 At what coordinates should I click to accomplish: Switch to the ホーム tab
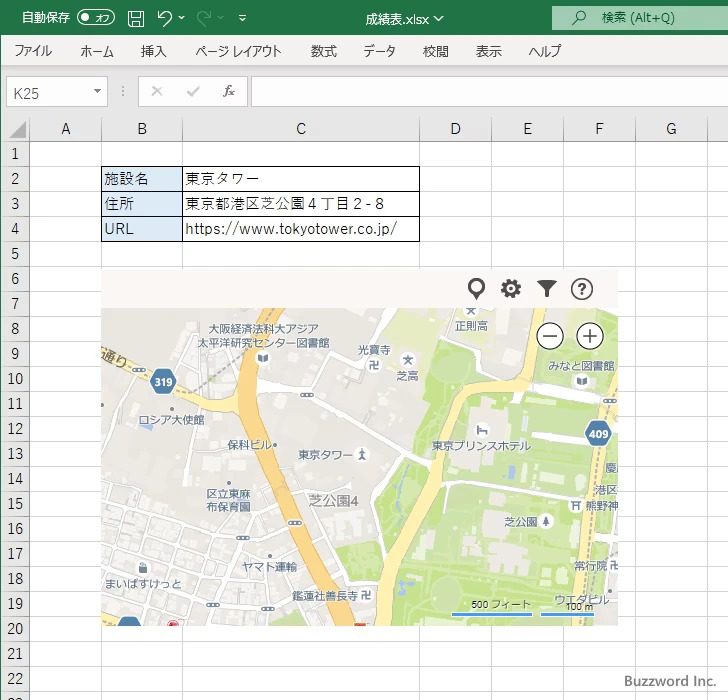pos(97,51)
